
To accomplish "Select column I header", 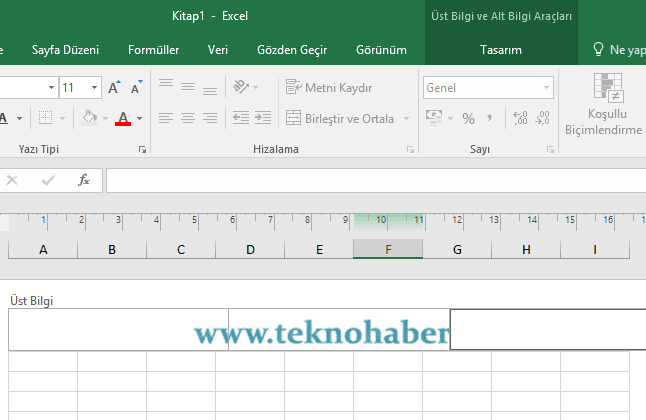I will tap(595, 249).
